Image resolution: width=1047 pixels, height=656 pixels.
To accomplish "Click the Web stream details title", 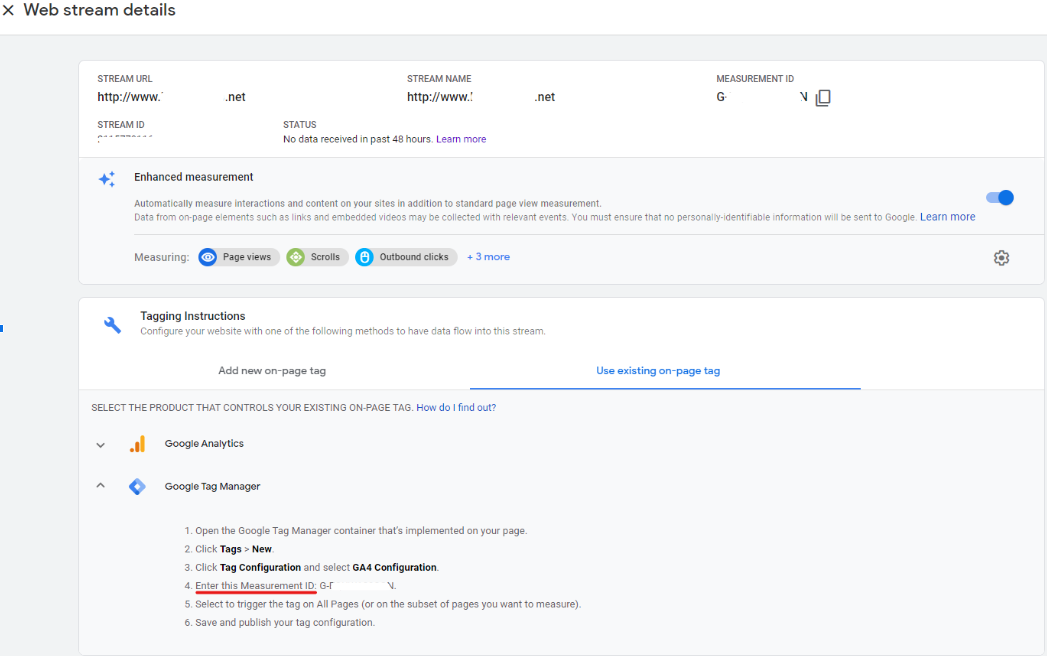I will pos(99,11).
